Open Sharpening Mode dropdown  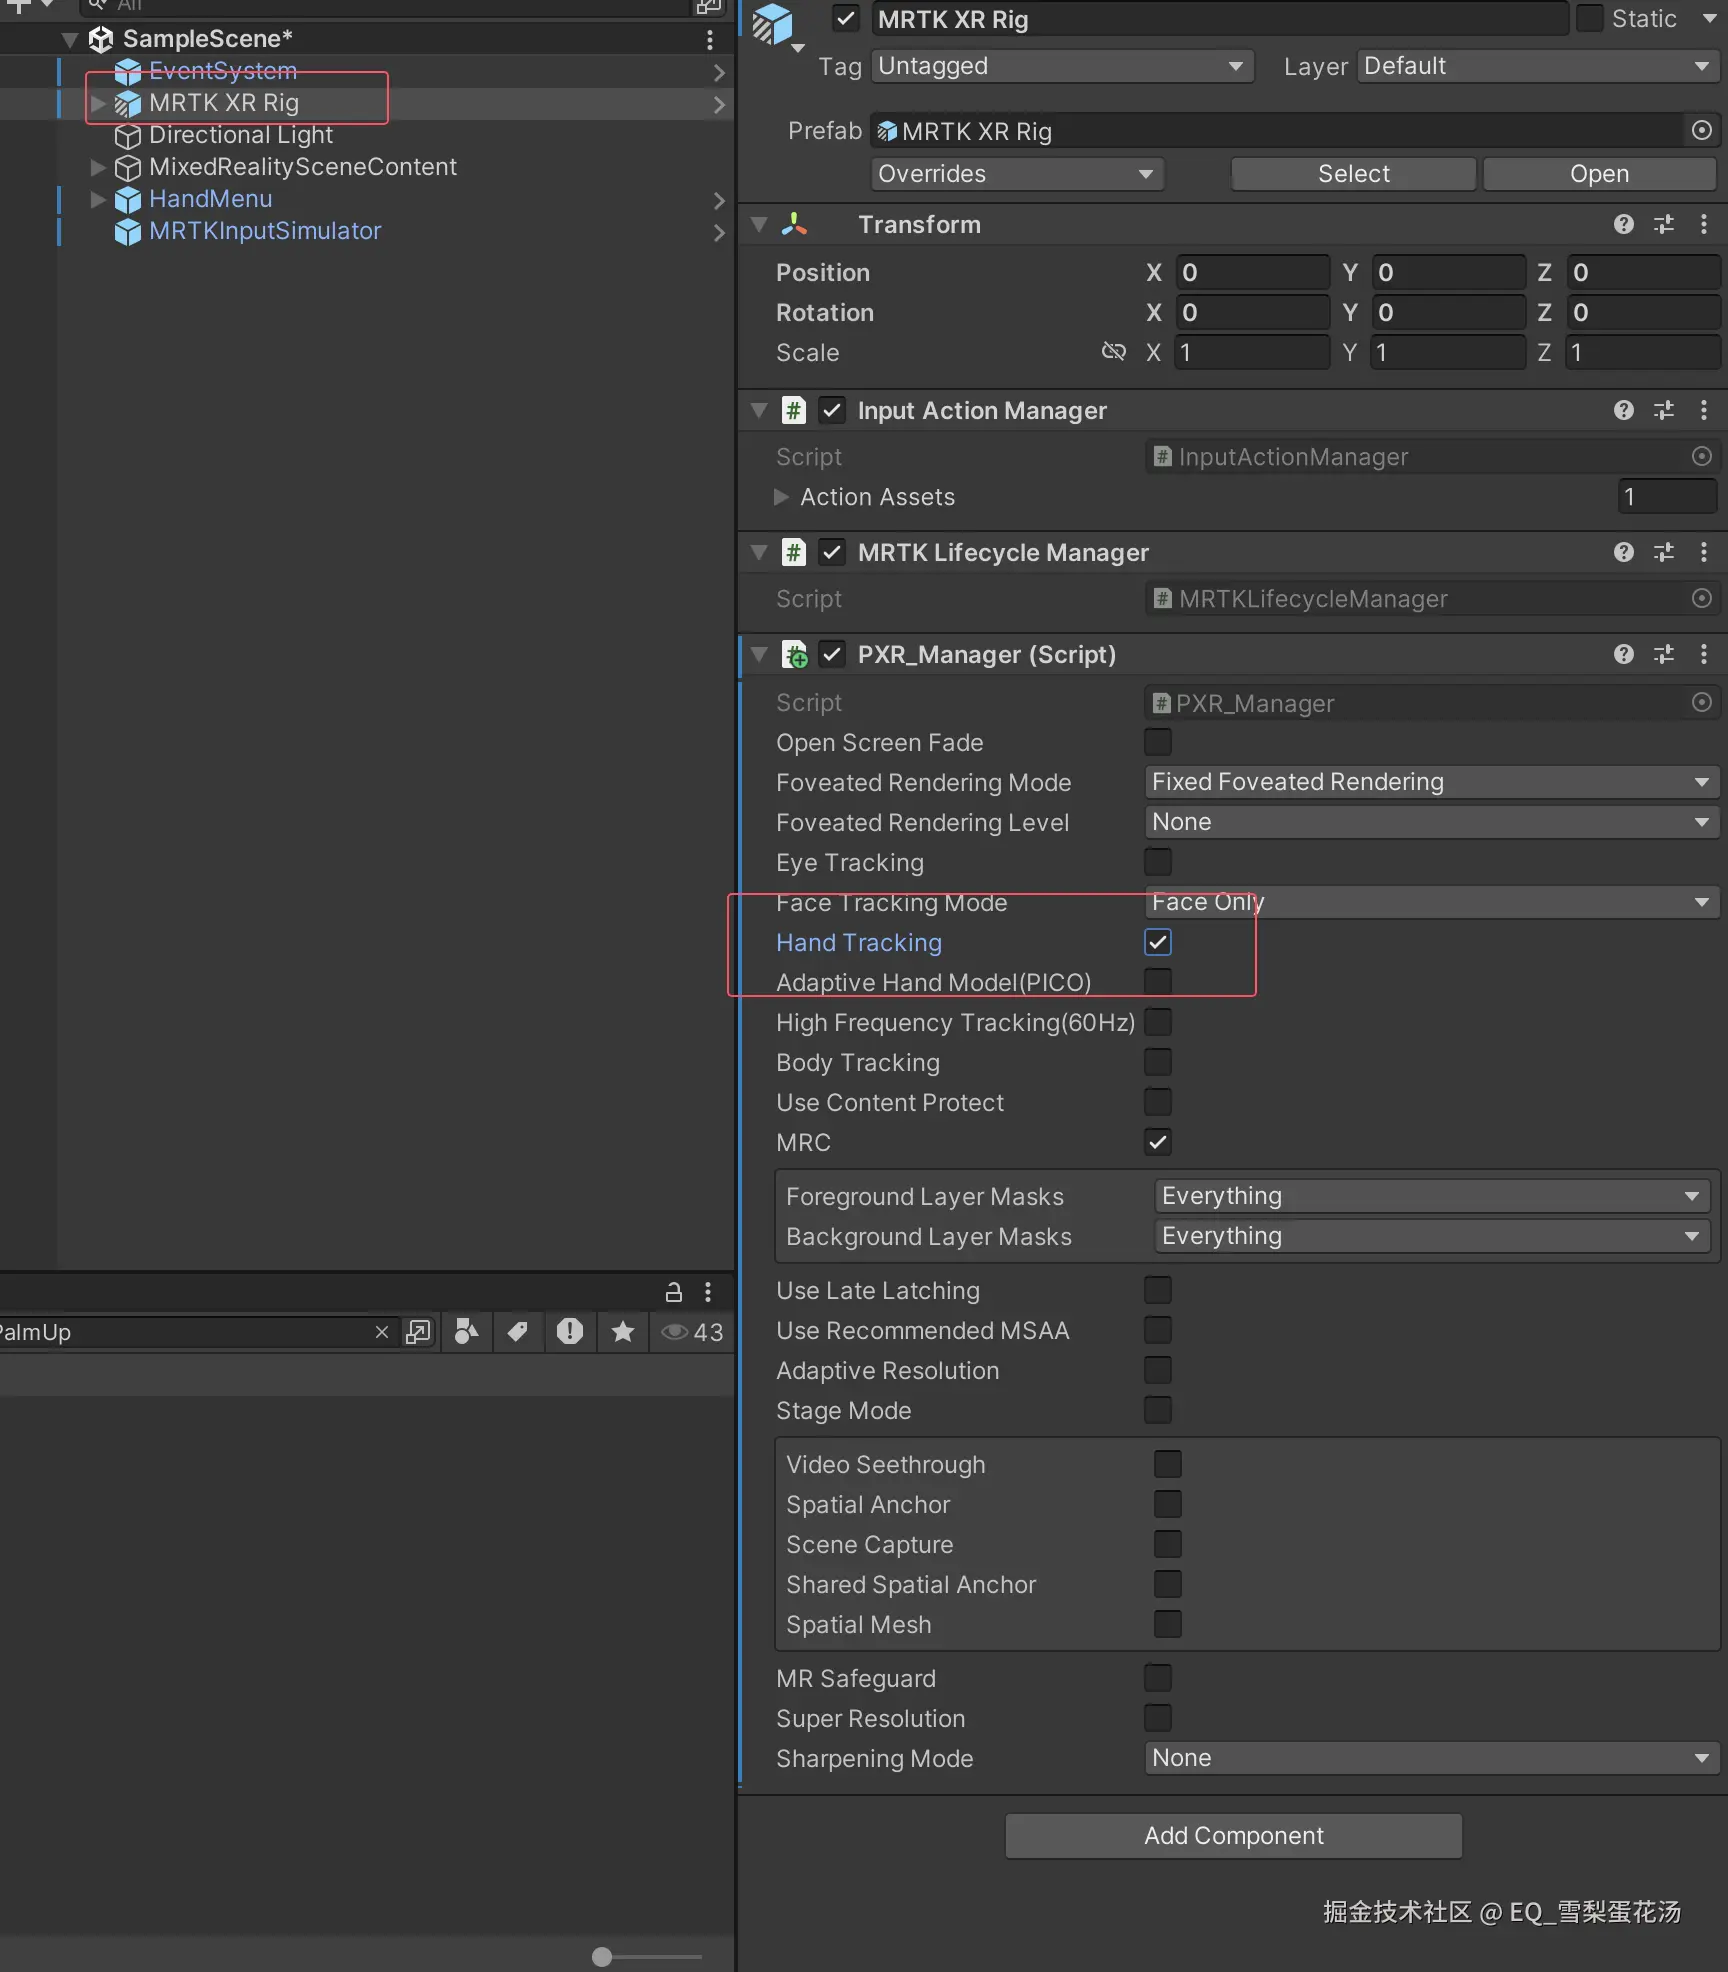[1432, 1758]
